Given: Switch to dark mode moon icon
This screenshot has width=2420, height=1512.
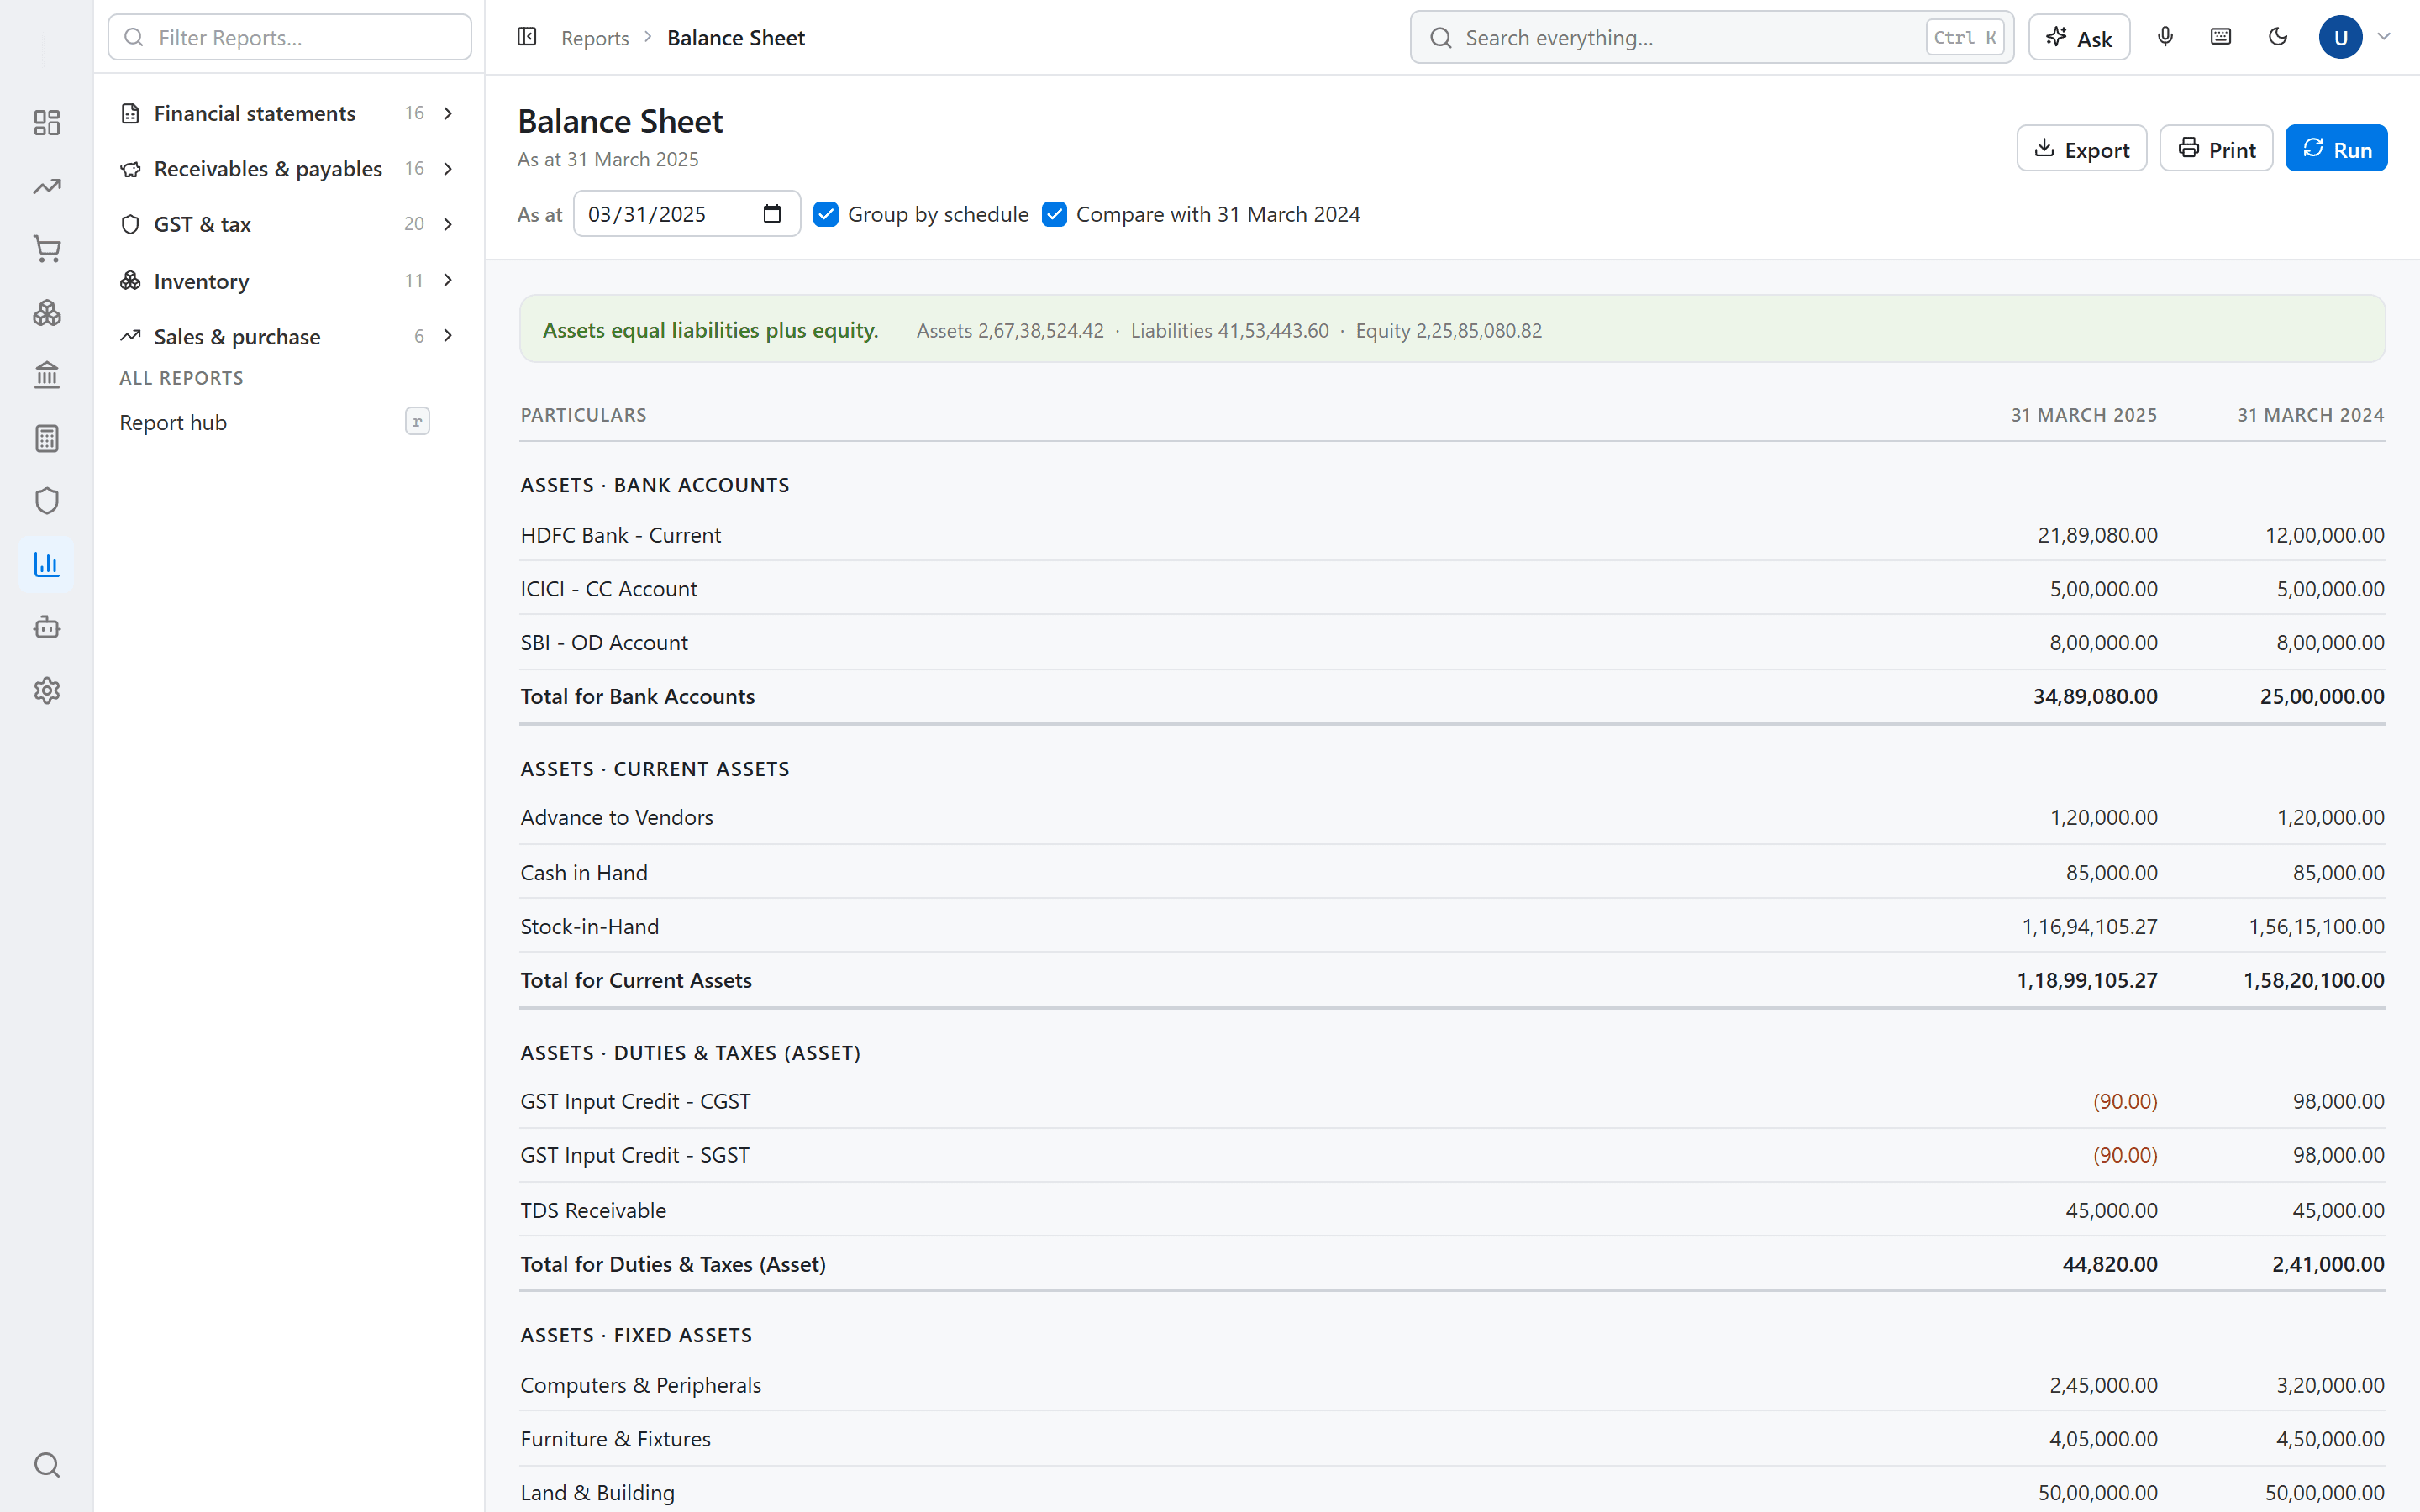Looking at the screenshot, I should pos(2278,37).
